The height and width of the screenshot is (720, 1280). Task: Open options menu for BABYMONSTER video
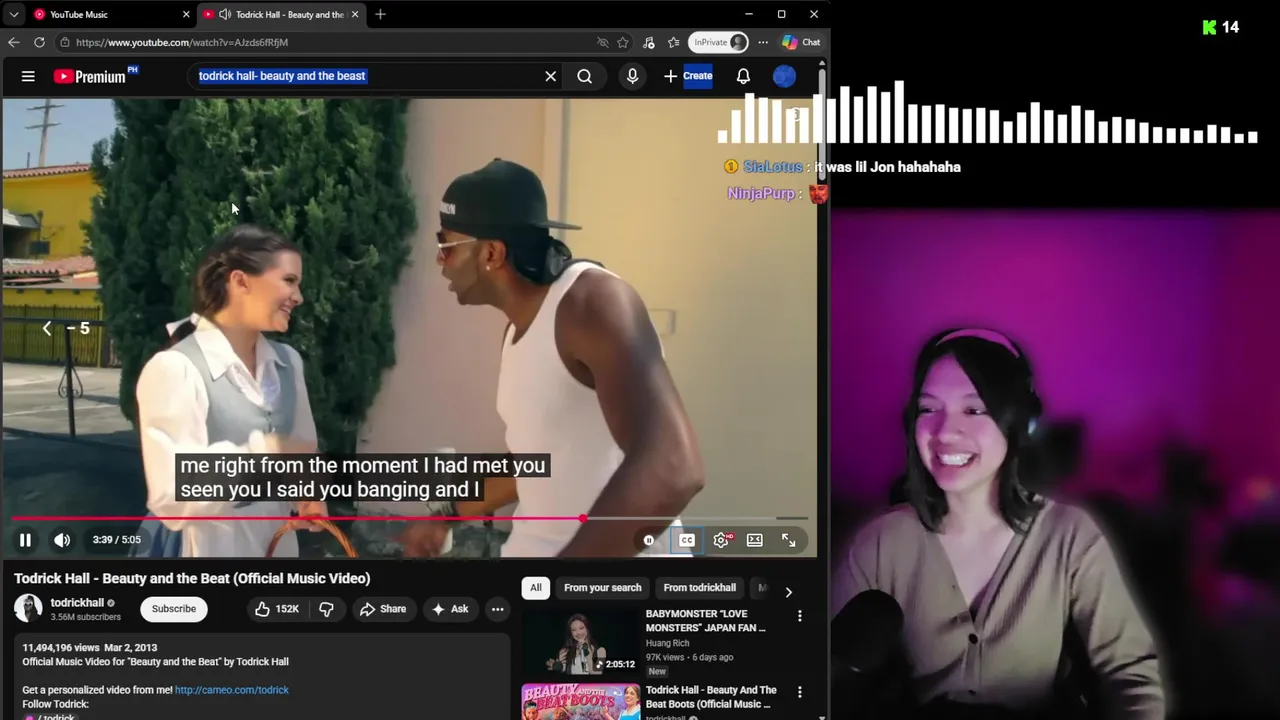coord(799,616)
